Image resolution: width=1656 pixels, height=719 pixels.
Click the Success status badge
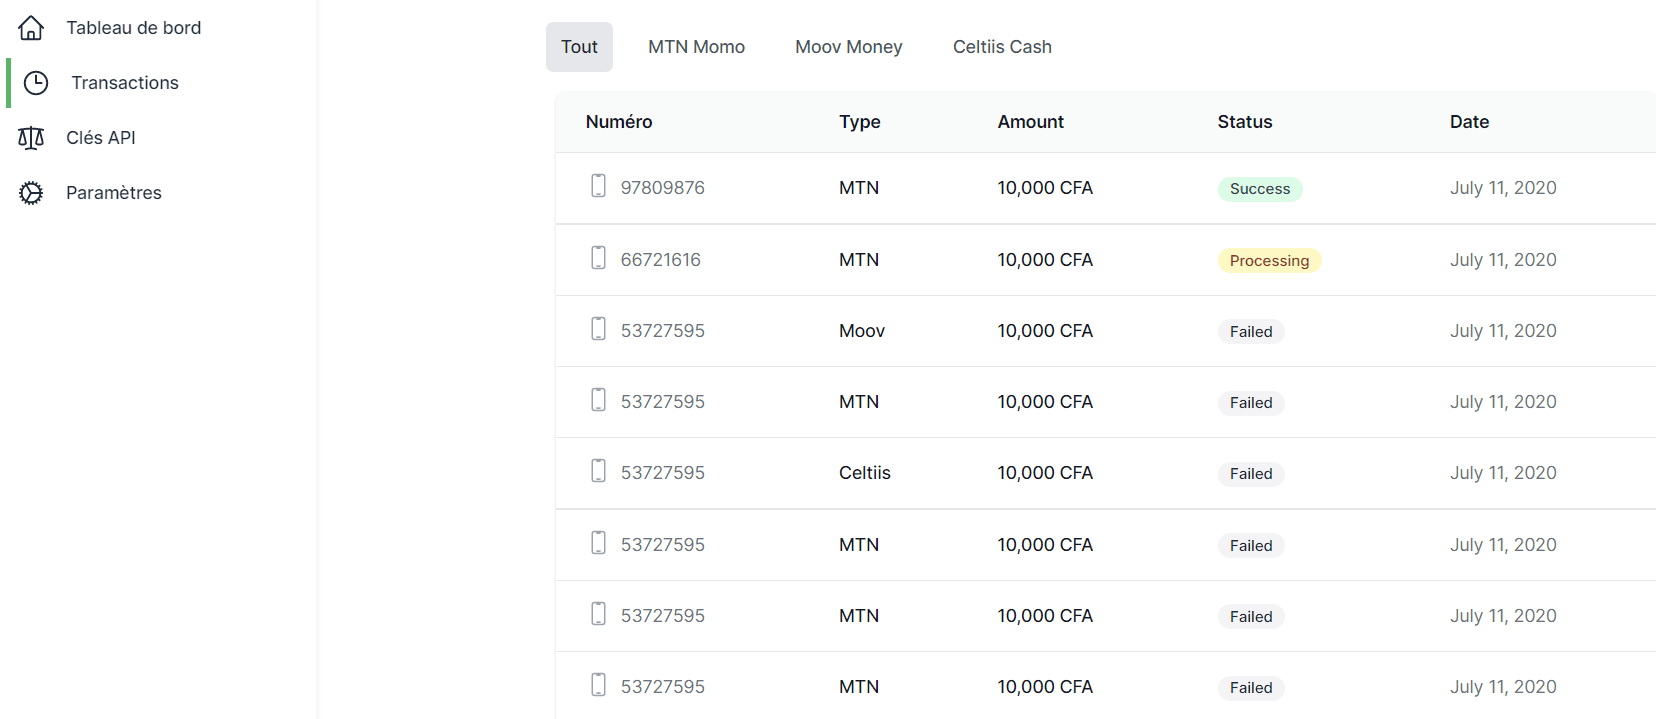pyautogui.click(x=1260, y=189)
